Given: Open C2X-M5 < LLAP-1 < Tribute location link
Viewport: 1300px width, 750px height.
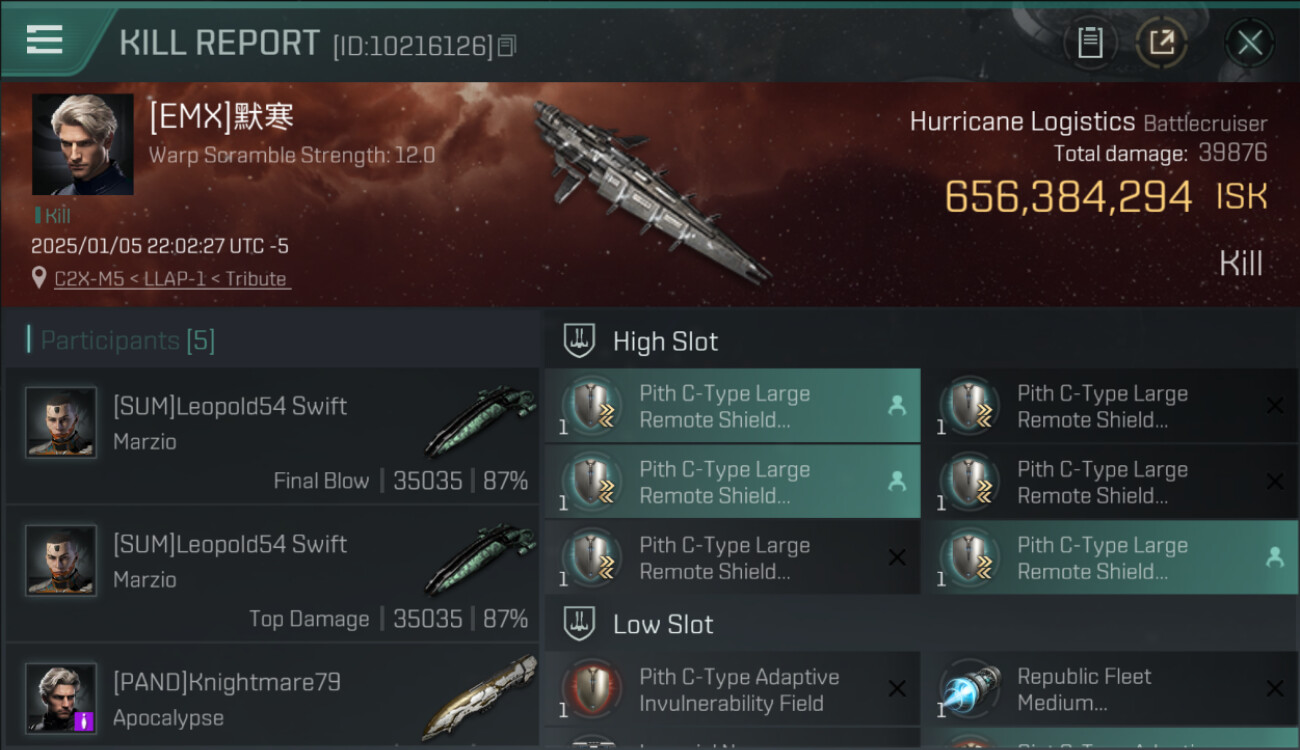Looking at the screenshot, I should tap(172, 279).
